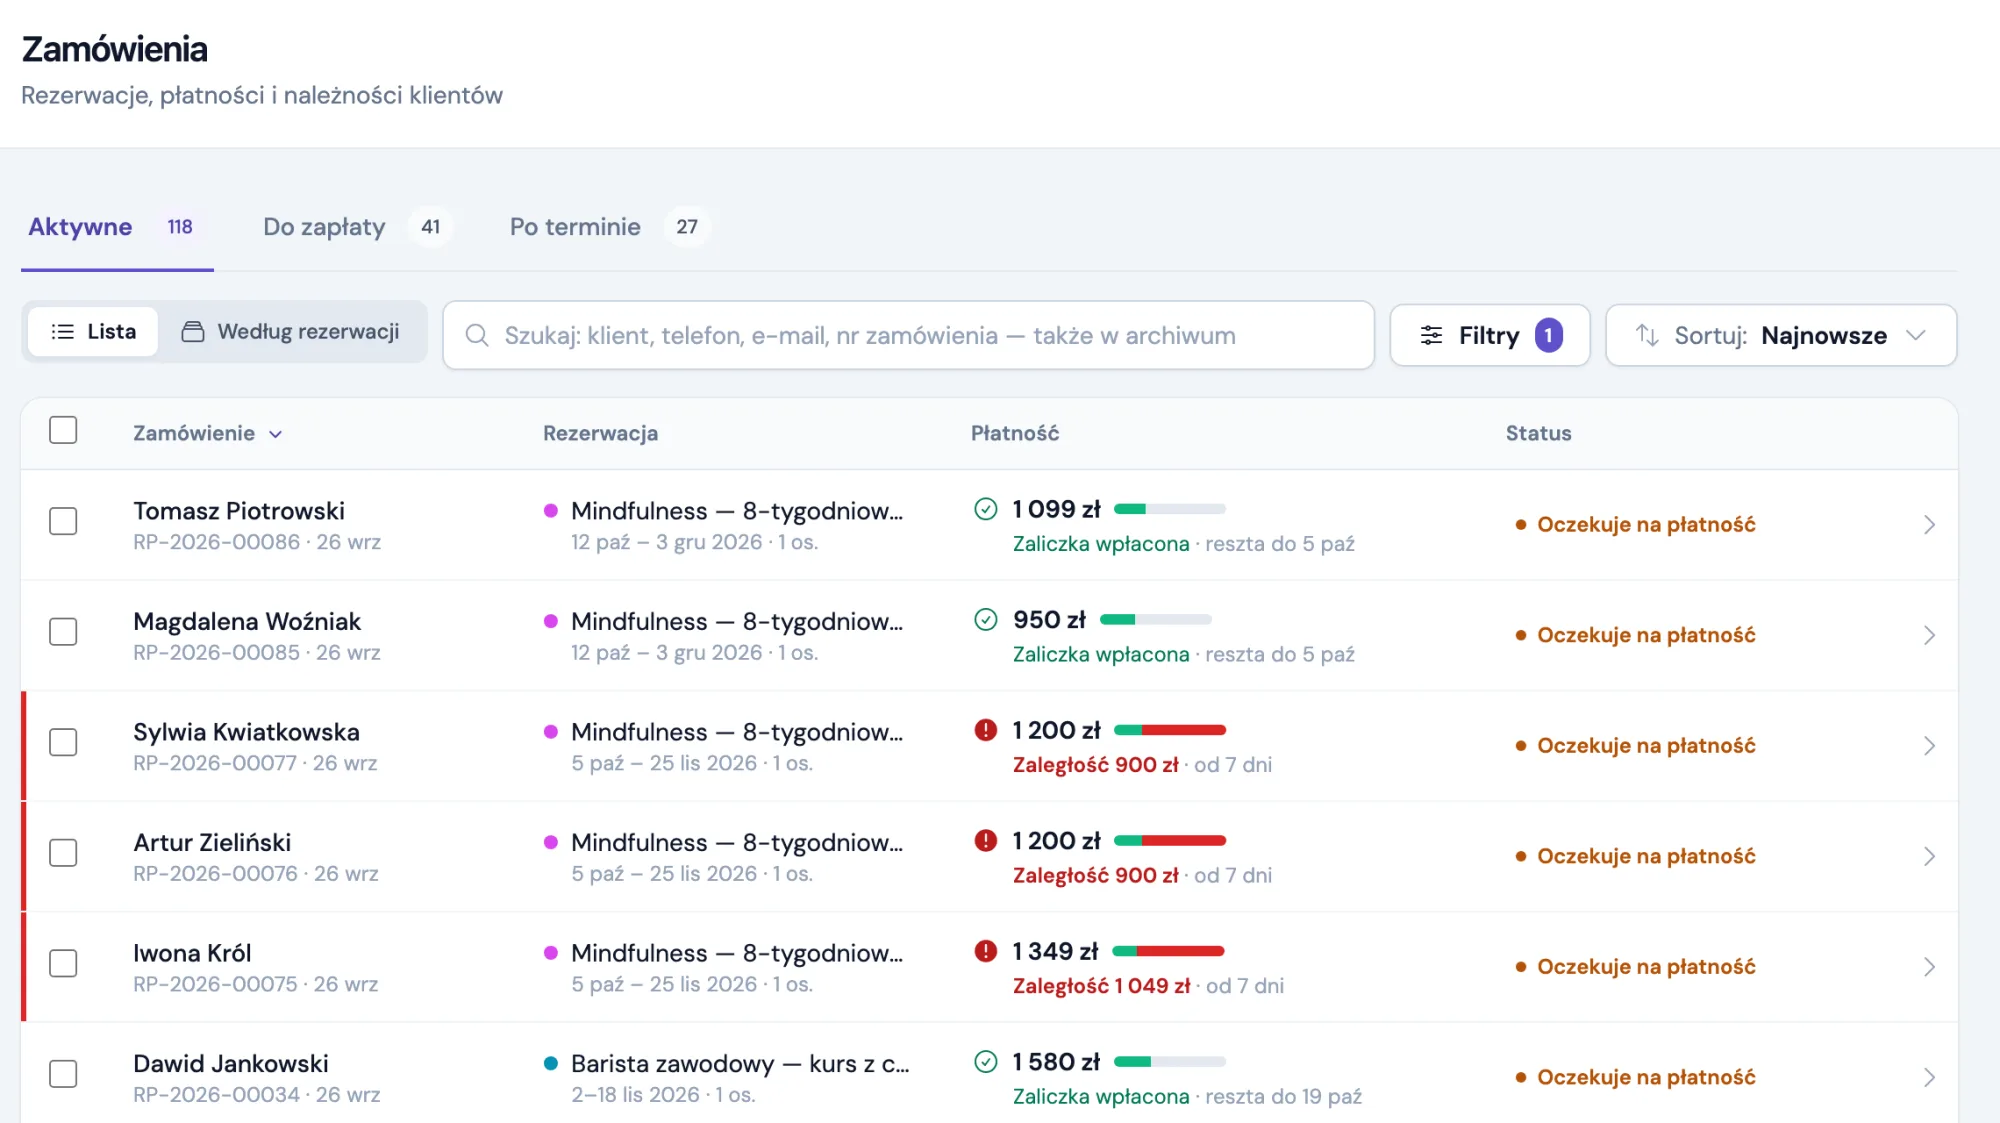The width and height of the screenshot is (2000, 1123).
Task: Expand the Sortuj Najnowsze dropdown
Action: point(1780,335)
